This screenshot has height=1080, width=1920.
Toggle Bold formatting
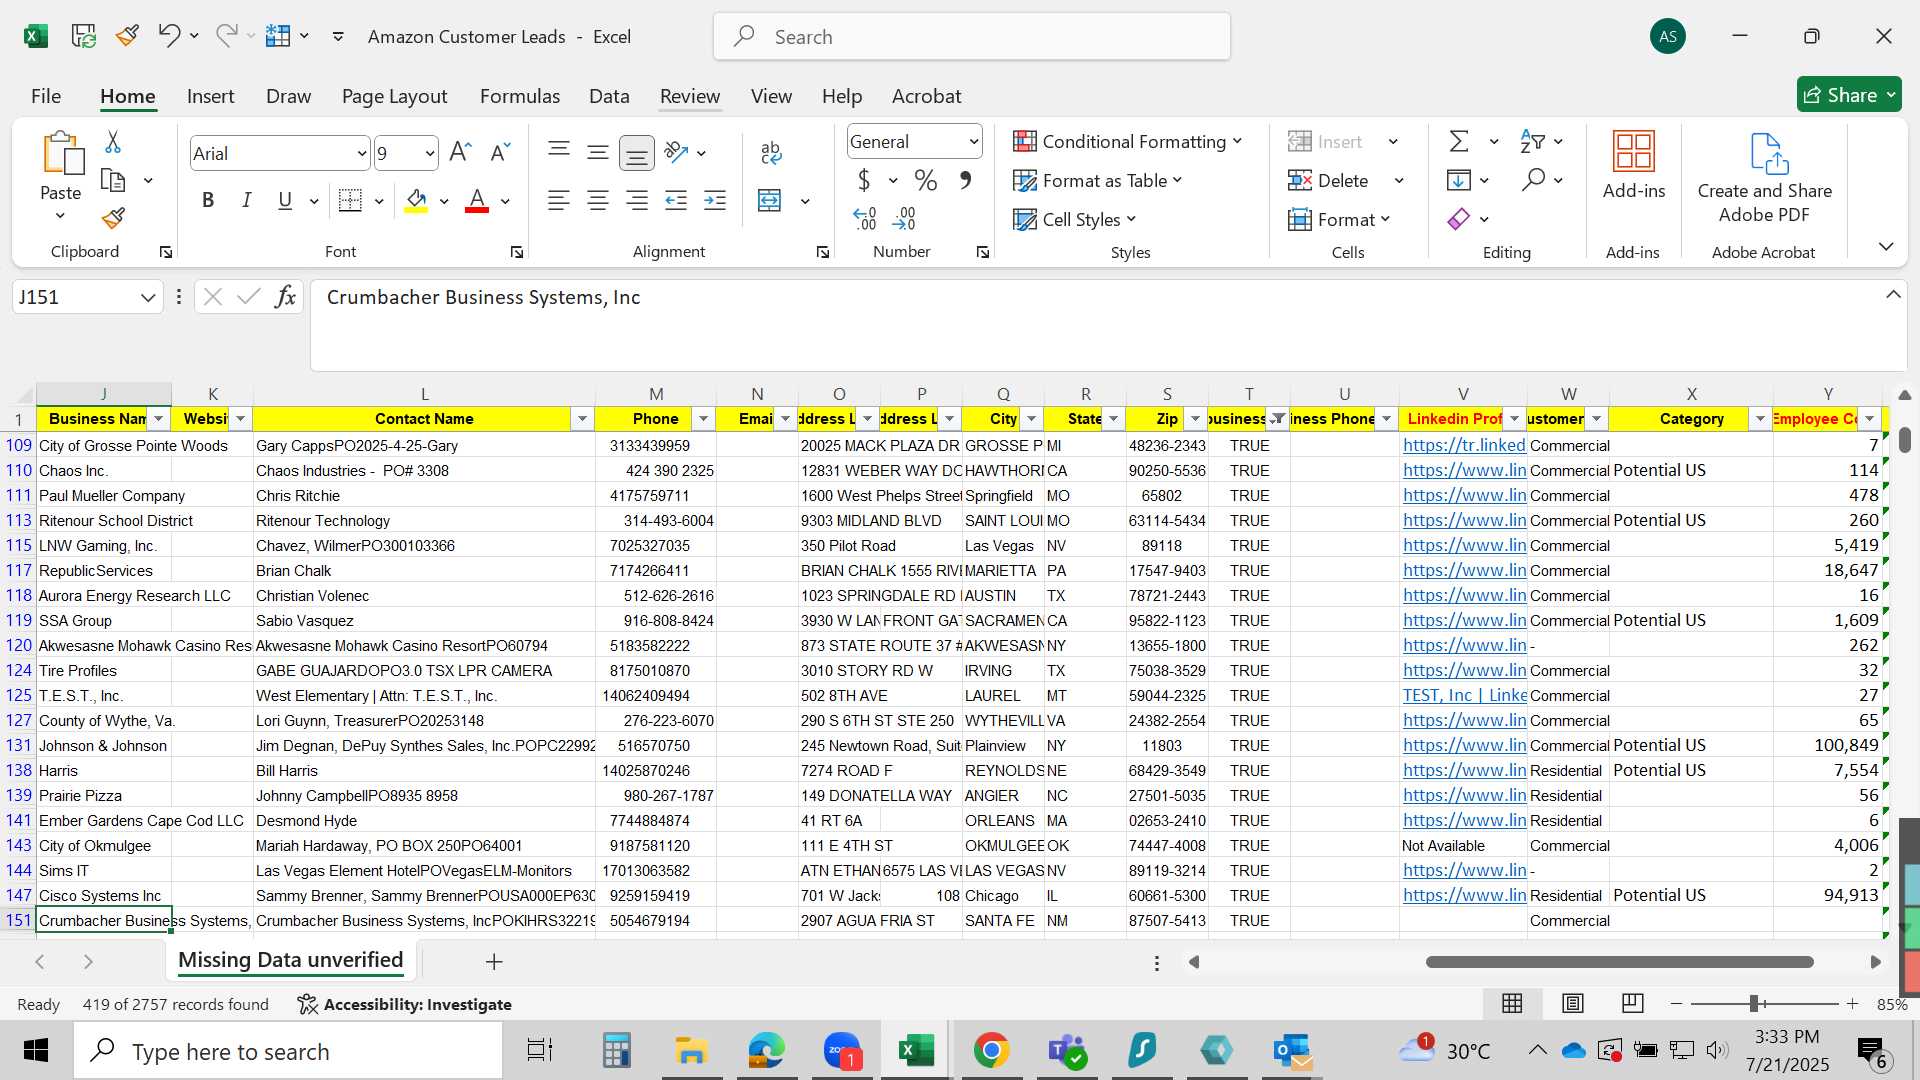[208, 201]
